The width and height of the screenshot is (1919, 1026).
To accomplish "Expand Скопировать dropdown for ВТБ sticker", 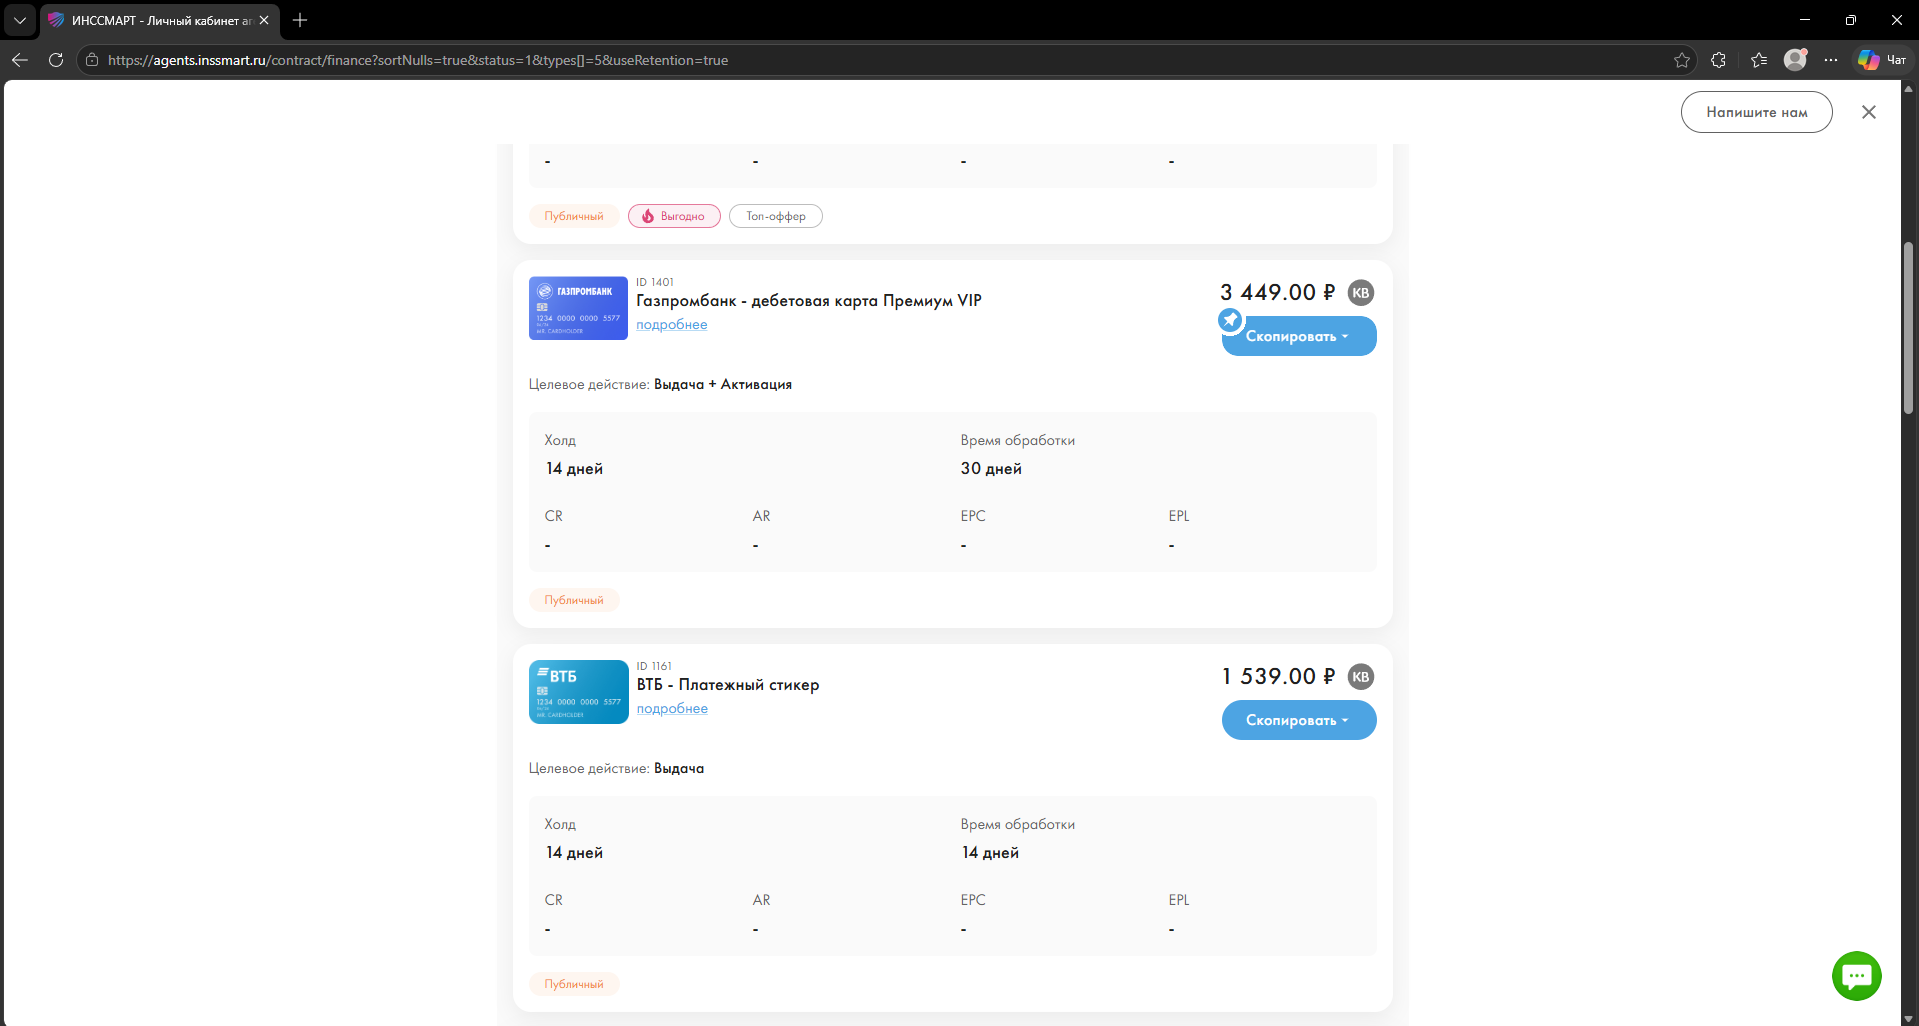I will 1298,721.
